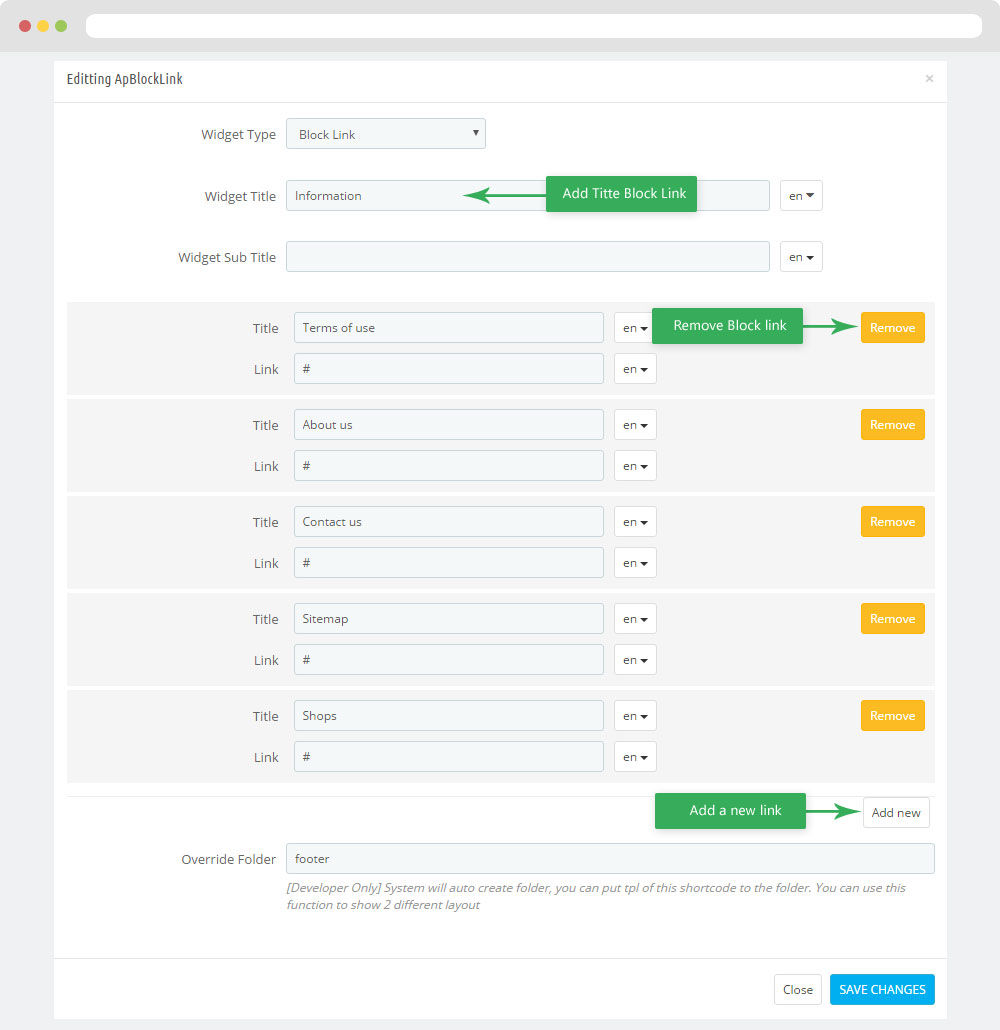
Task: Select the Sitemap title input
Action: point(448,619)
